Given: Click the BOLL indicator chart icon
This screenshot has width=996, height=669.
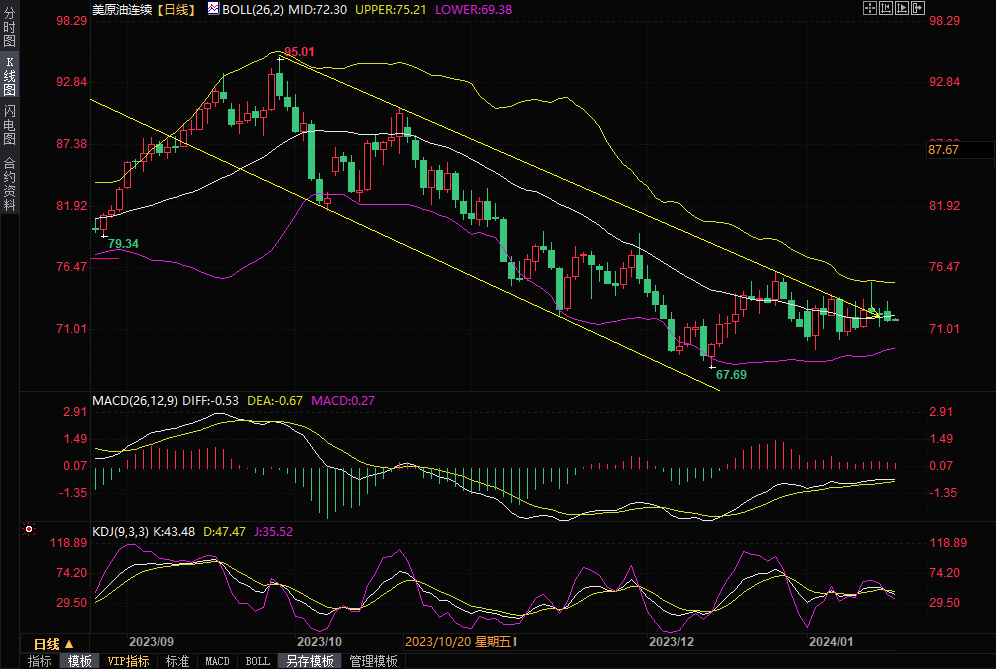Looking at the screenshot, I should click(212, 8).
